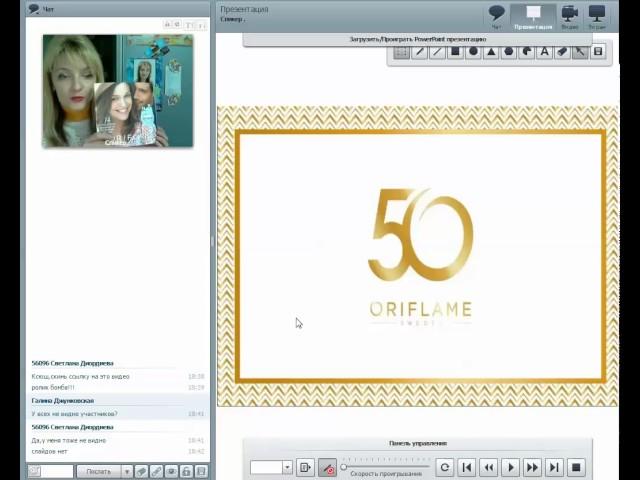Click the rewind button
Image resolution: width=640 pixels, height=480 pixels.
coord(489,467)
